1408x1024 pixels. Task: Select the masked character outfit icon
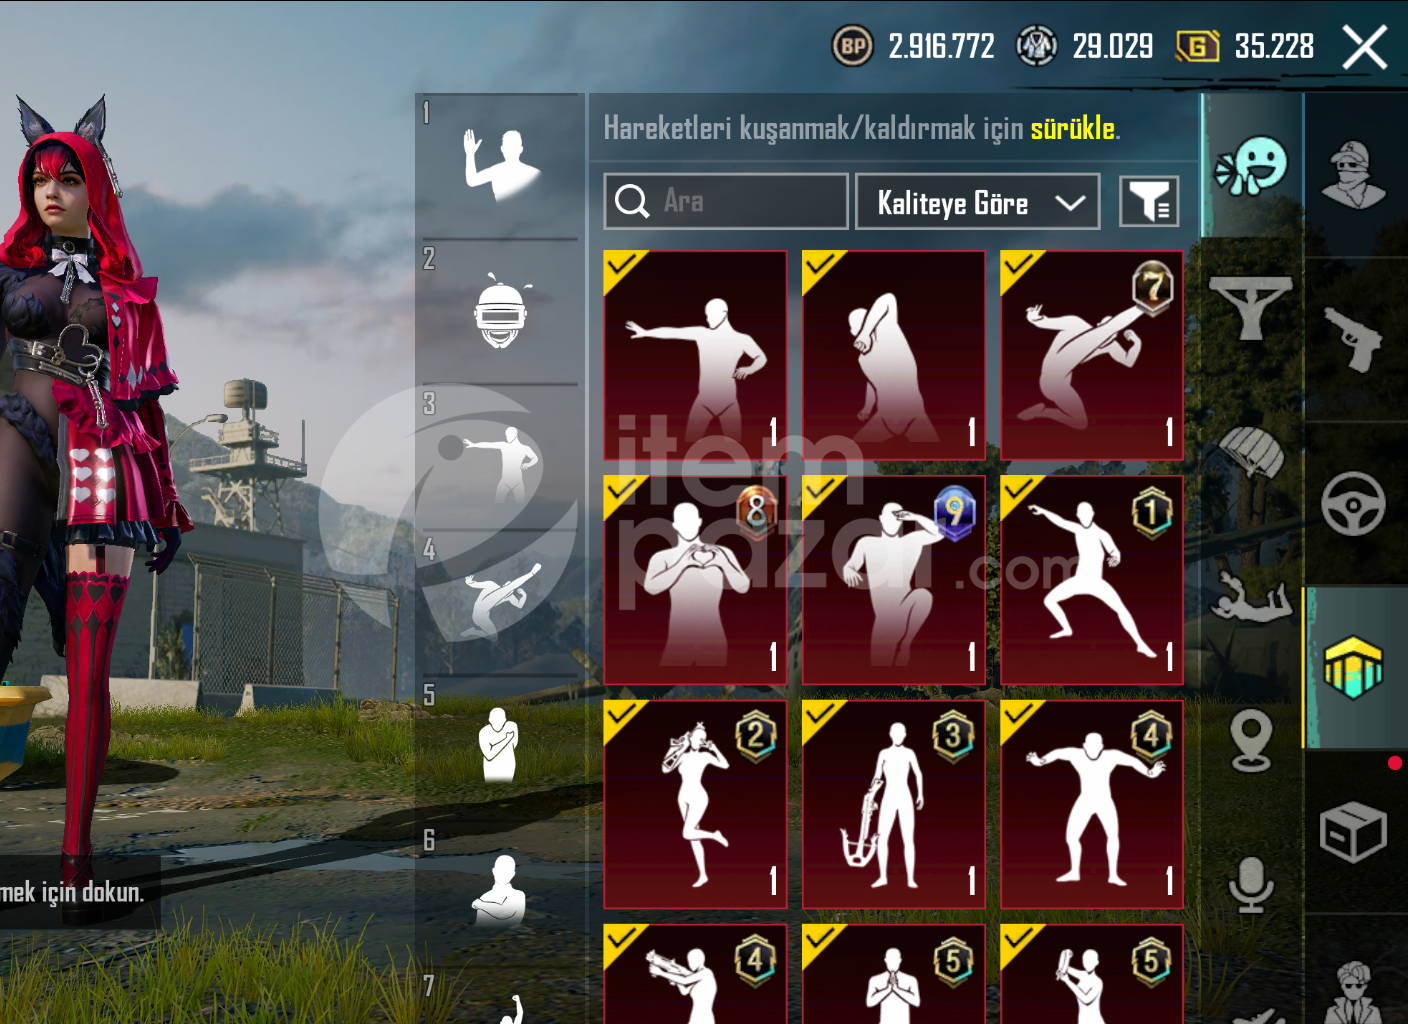click(1353, 174)
